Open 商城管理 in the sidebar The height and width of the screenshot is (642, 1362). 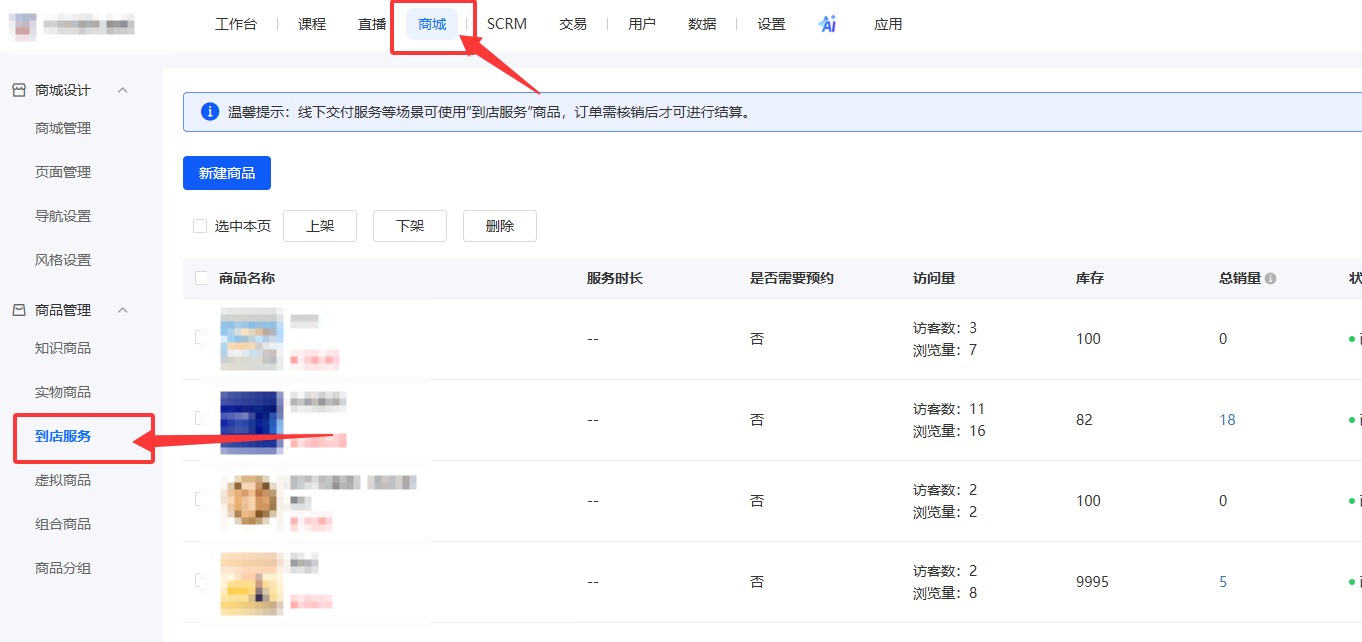click(63, 128)
